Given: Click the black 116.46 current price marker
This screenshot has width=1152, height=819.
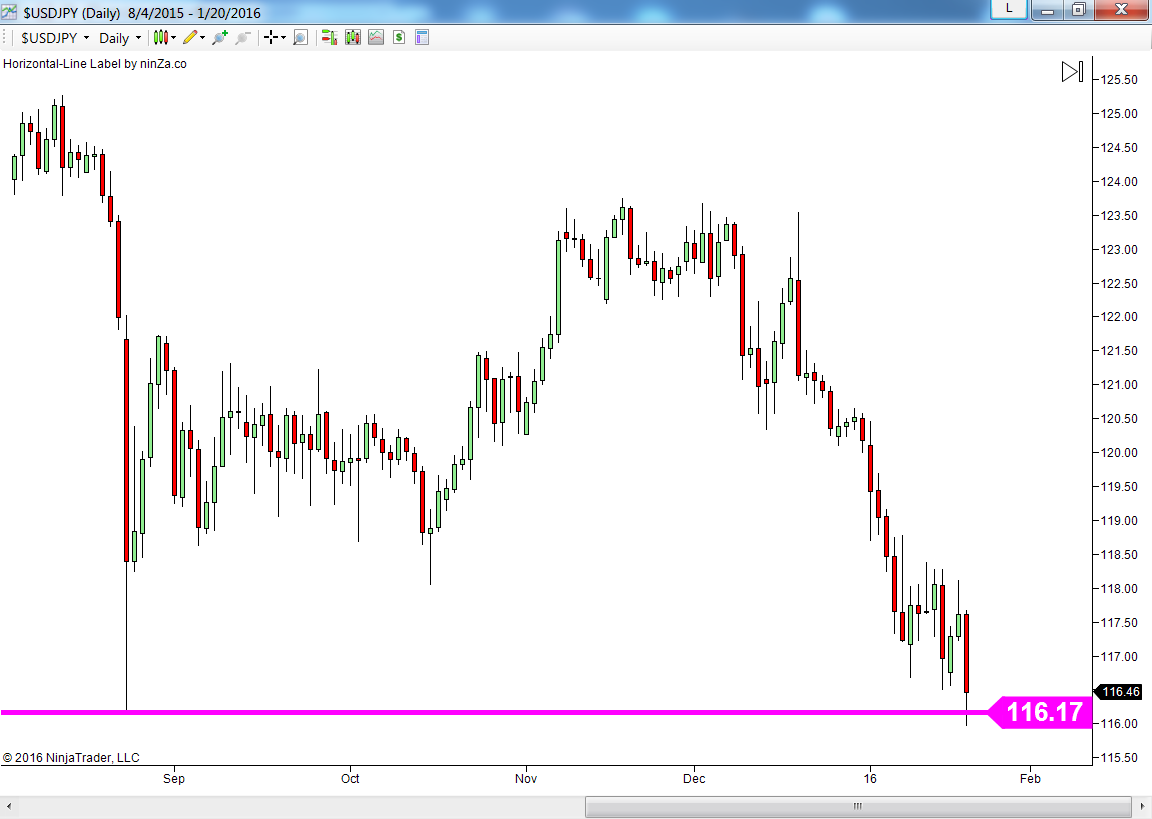Looking at the screenshot, I should click(x=1119, y=692).
